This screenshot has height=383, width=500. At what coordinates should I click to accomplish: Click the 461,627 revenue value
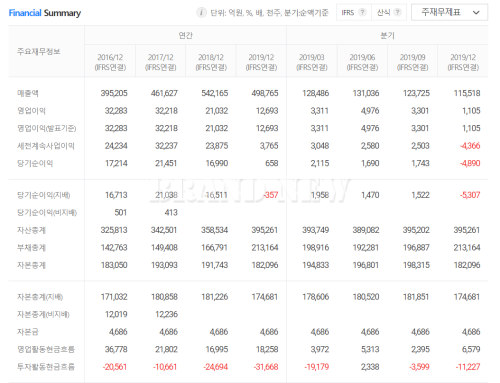[x=164, y=93]
